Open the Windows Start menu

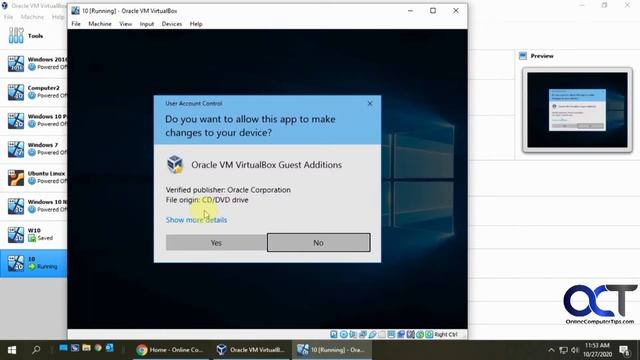12,350
